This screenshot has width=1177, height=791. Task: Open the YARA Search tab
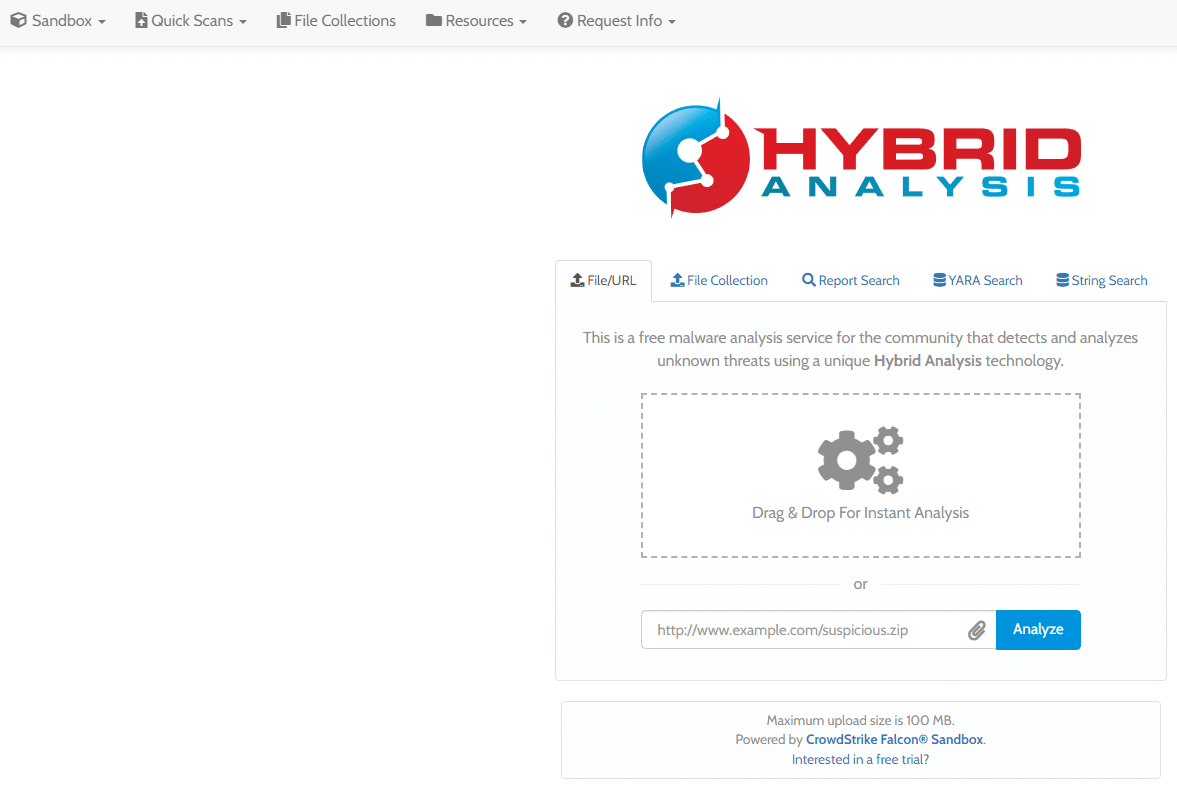coord(977,281)
